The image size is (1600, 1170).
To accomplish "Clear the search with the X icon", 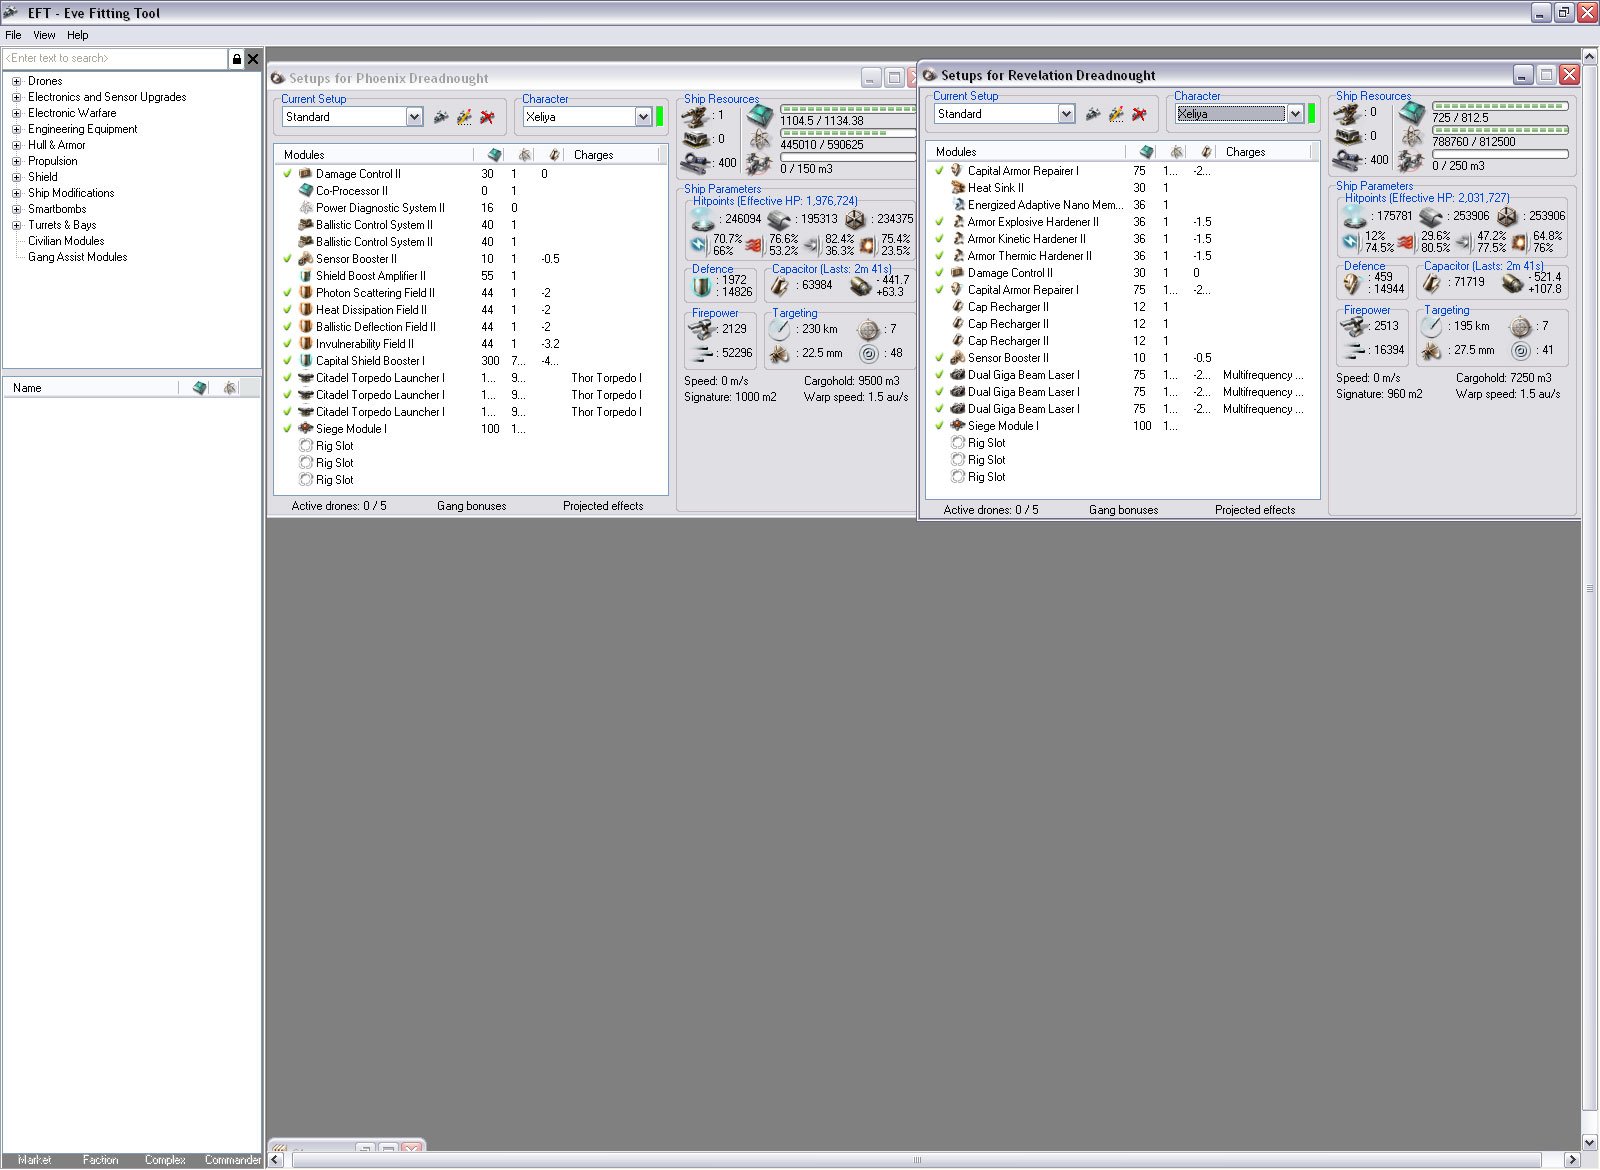I will (x=253, y=59).
